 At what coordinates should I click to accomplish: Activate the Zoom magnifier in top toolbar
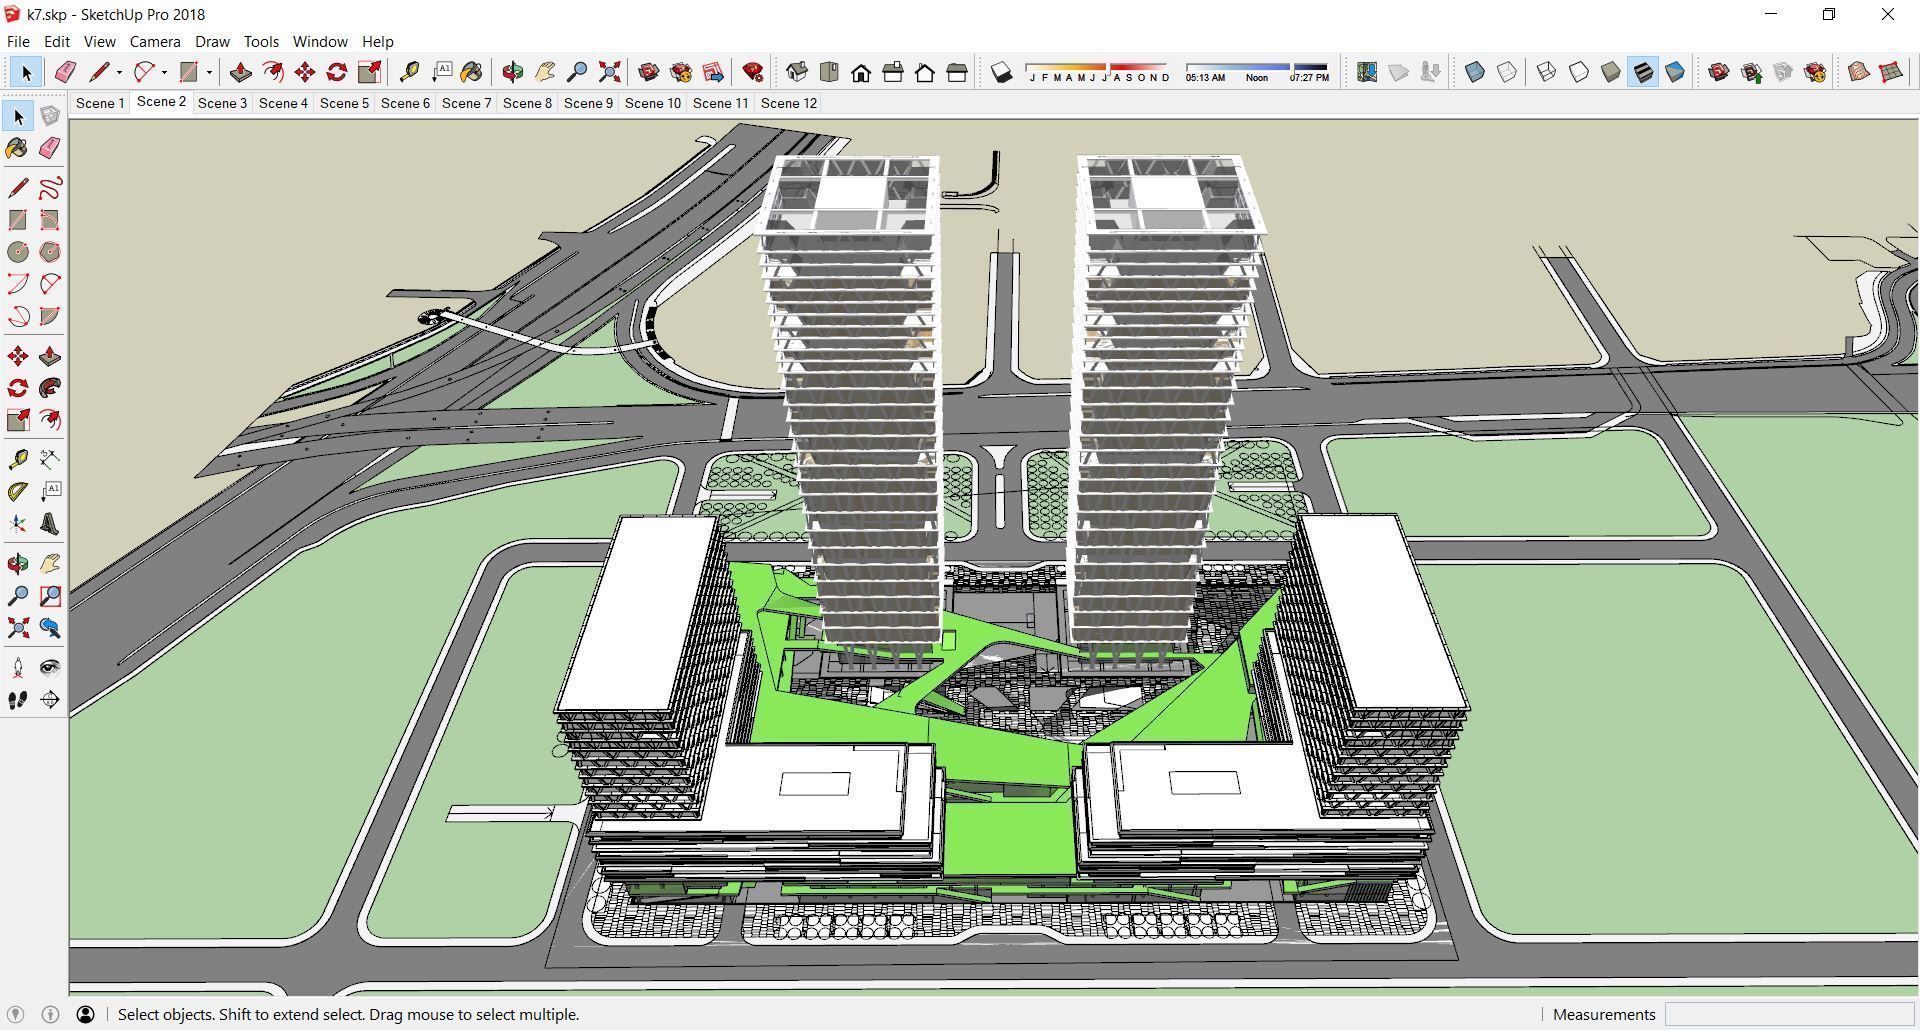point(577,72)
